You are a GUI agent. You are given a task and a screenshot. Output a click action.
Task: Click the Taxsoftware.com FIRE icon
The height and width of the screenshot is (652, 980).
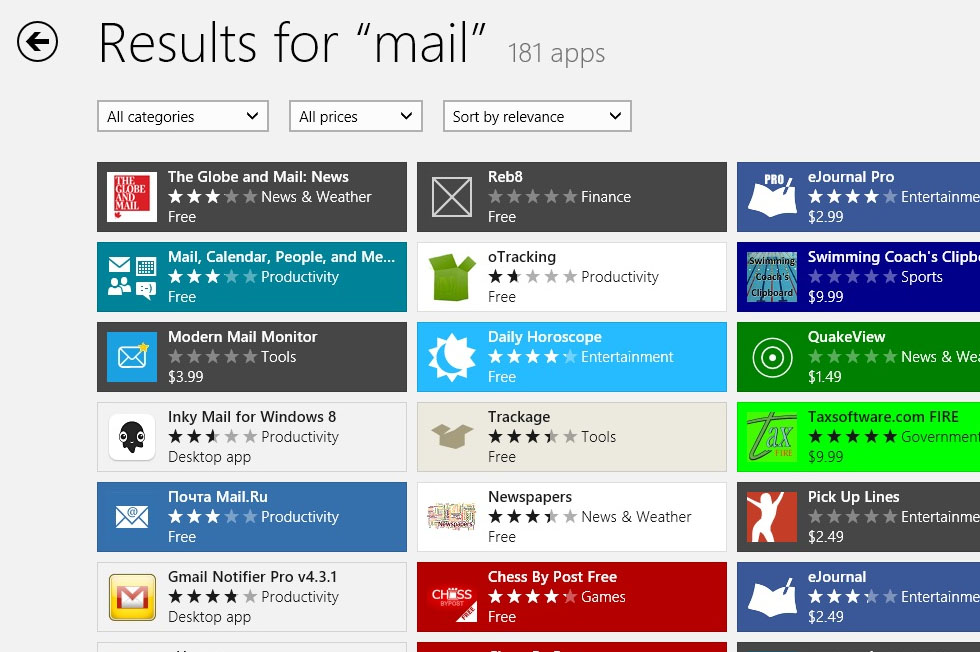(x=772, y=437)
